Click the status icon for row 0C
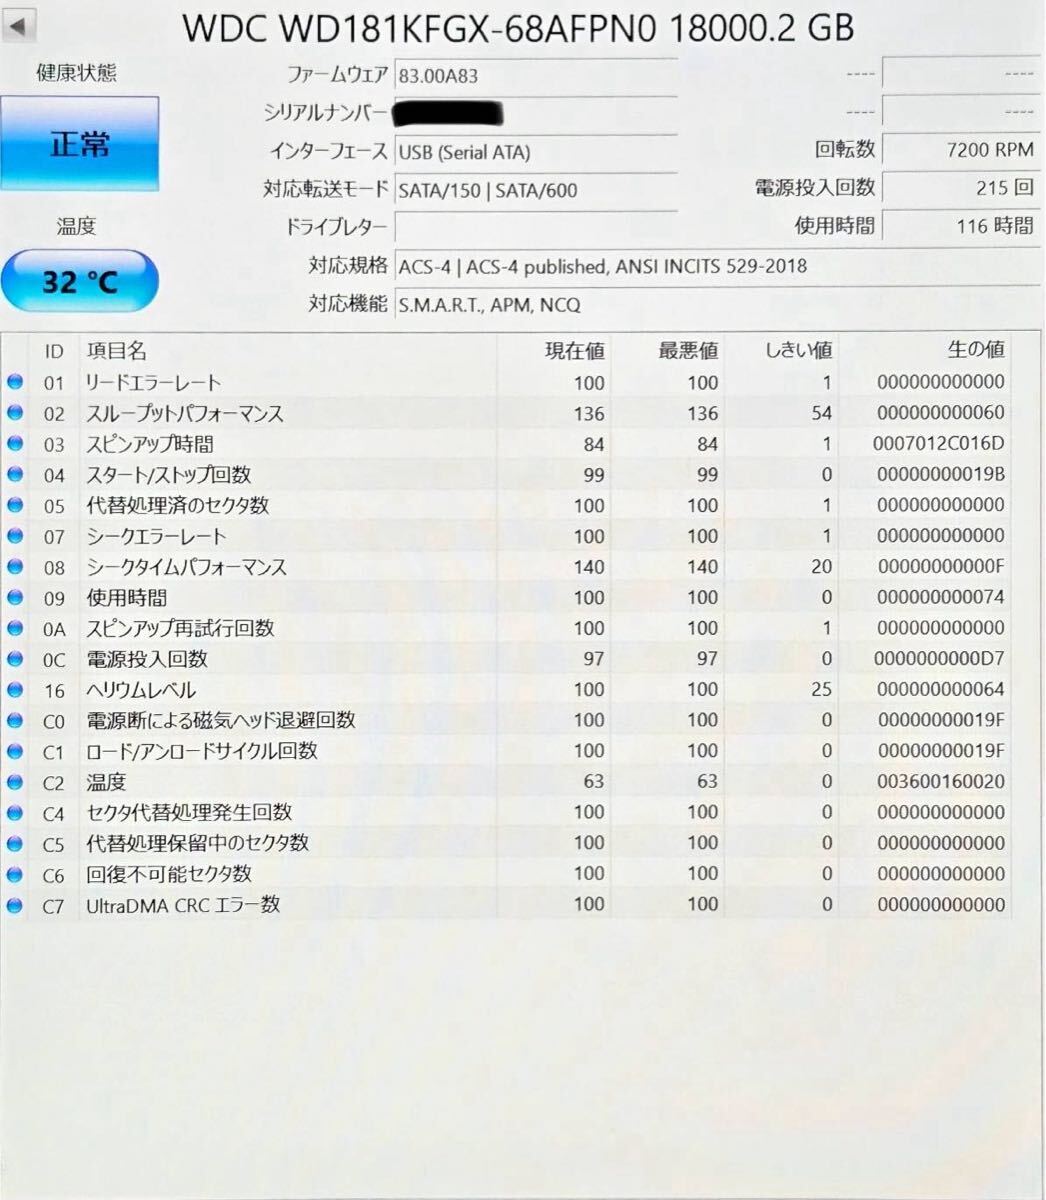This screenshot has height=1200, width=1046. 14,659
